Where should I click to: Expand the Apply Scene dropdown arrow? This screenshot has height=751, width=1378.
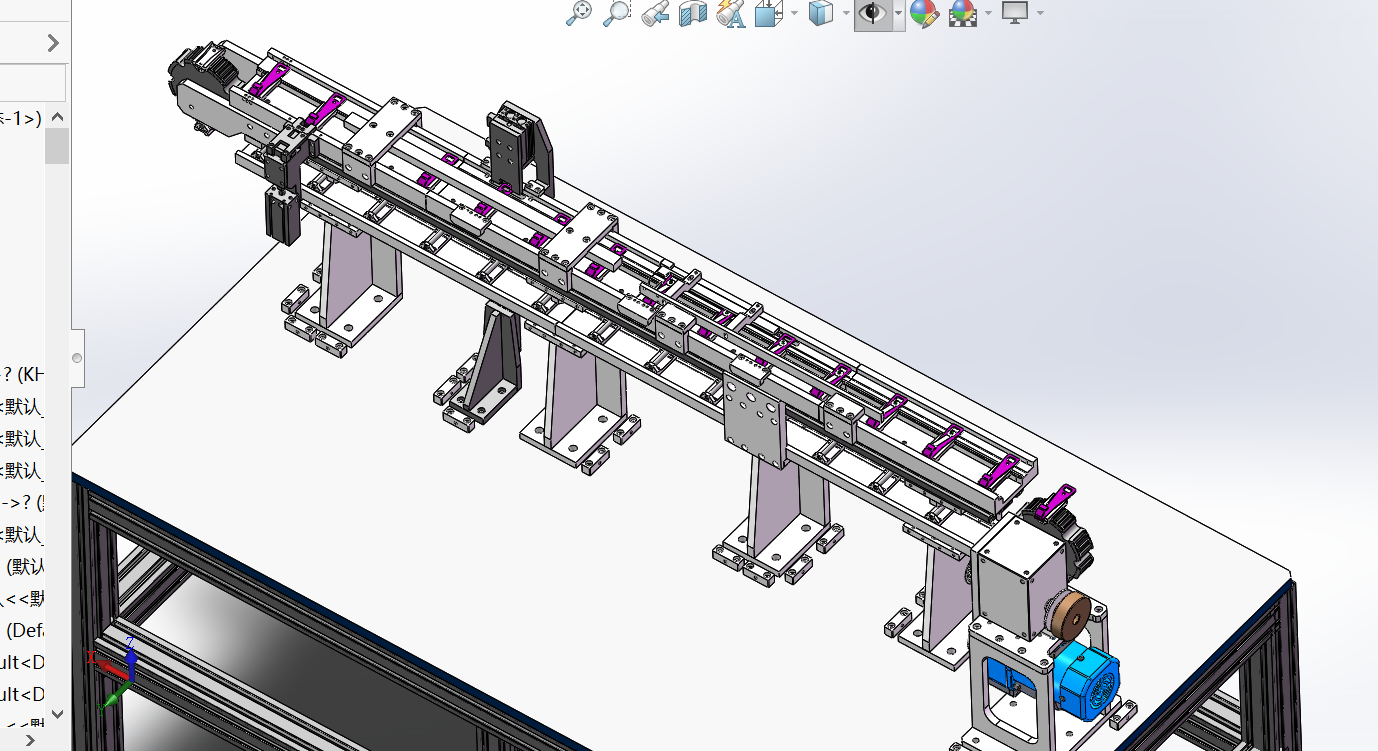[x=988, y=13]
